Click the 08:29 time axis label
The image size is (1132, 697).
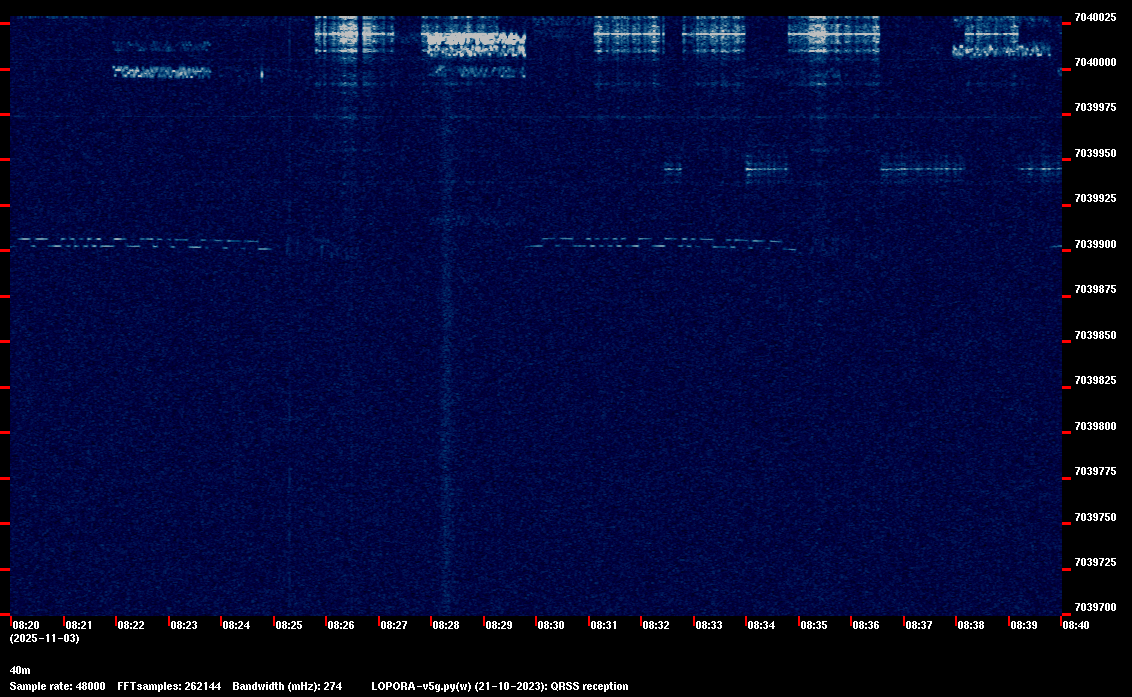tap(499, 625)
